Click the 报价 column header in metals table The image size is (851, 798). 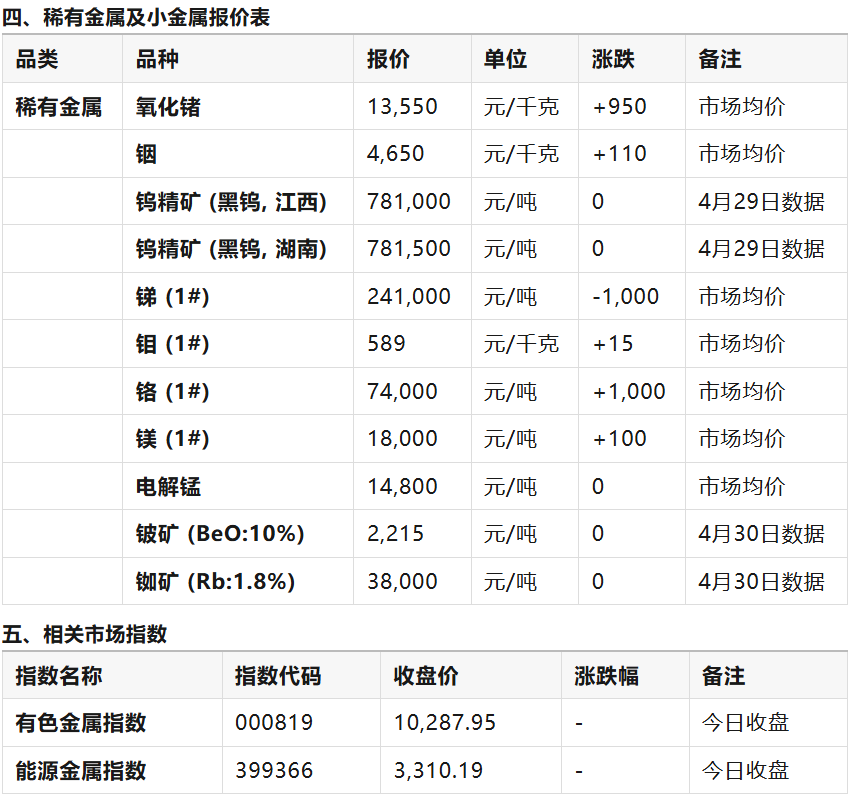[x=388, y=59]
